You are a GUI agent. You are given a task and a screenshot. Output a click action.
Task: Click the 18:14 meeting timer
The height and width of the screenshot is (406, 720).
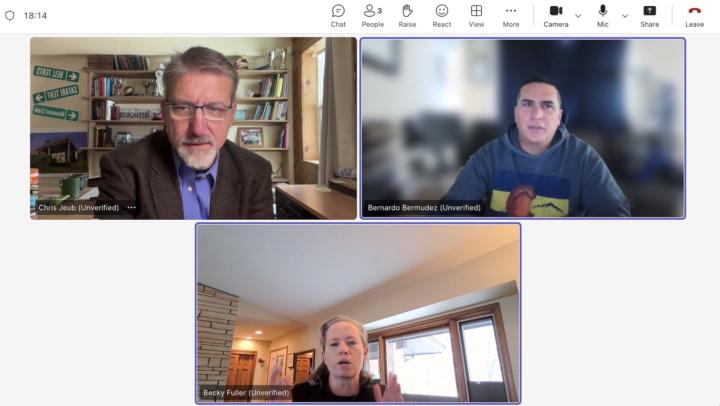pyautogui.click(x=35, y=16)
